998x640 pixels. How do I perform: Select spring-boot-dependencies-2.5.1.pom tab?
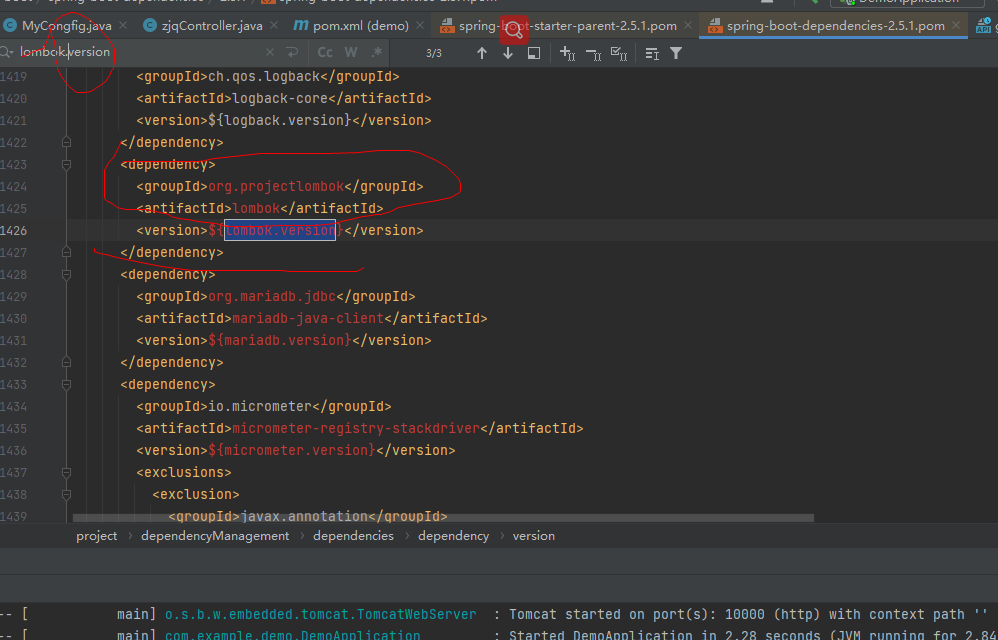coord(835,26)
